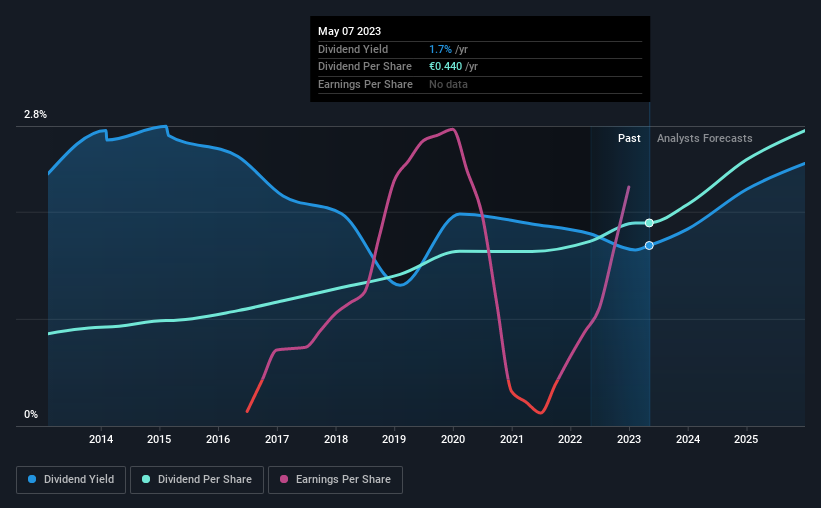Click the pink Earnings Per Share legend dot

pos(284,479)
